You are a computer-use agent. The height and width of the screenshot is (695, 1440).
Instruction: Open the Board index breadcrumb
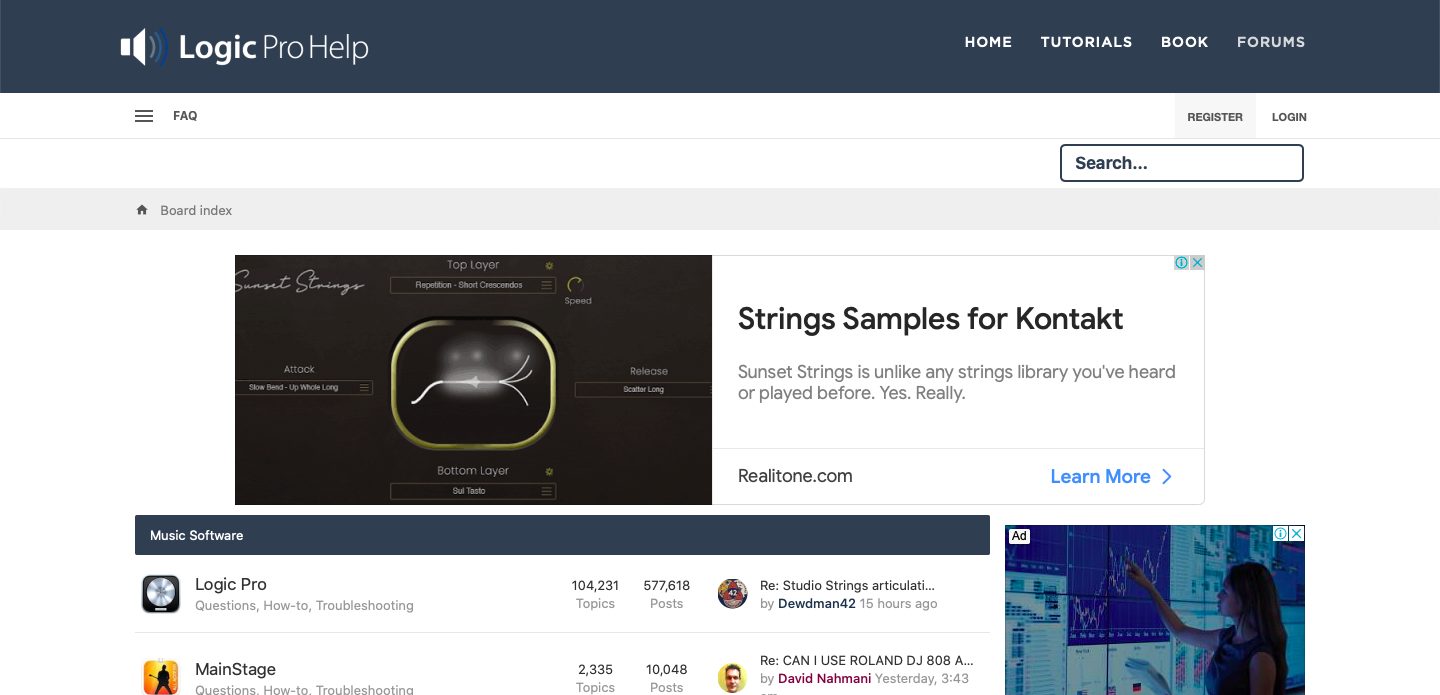point(196,210)
